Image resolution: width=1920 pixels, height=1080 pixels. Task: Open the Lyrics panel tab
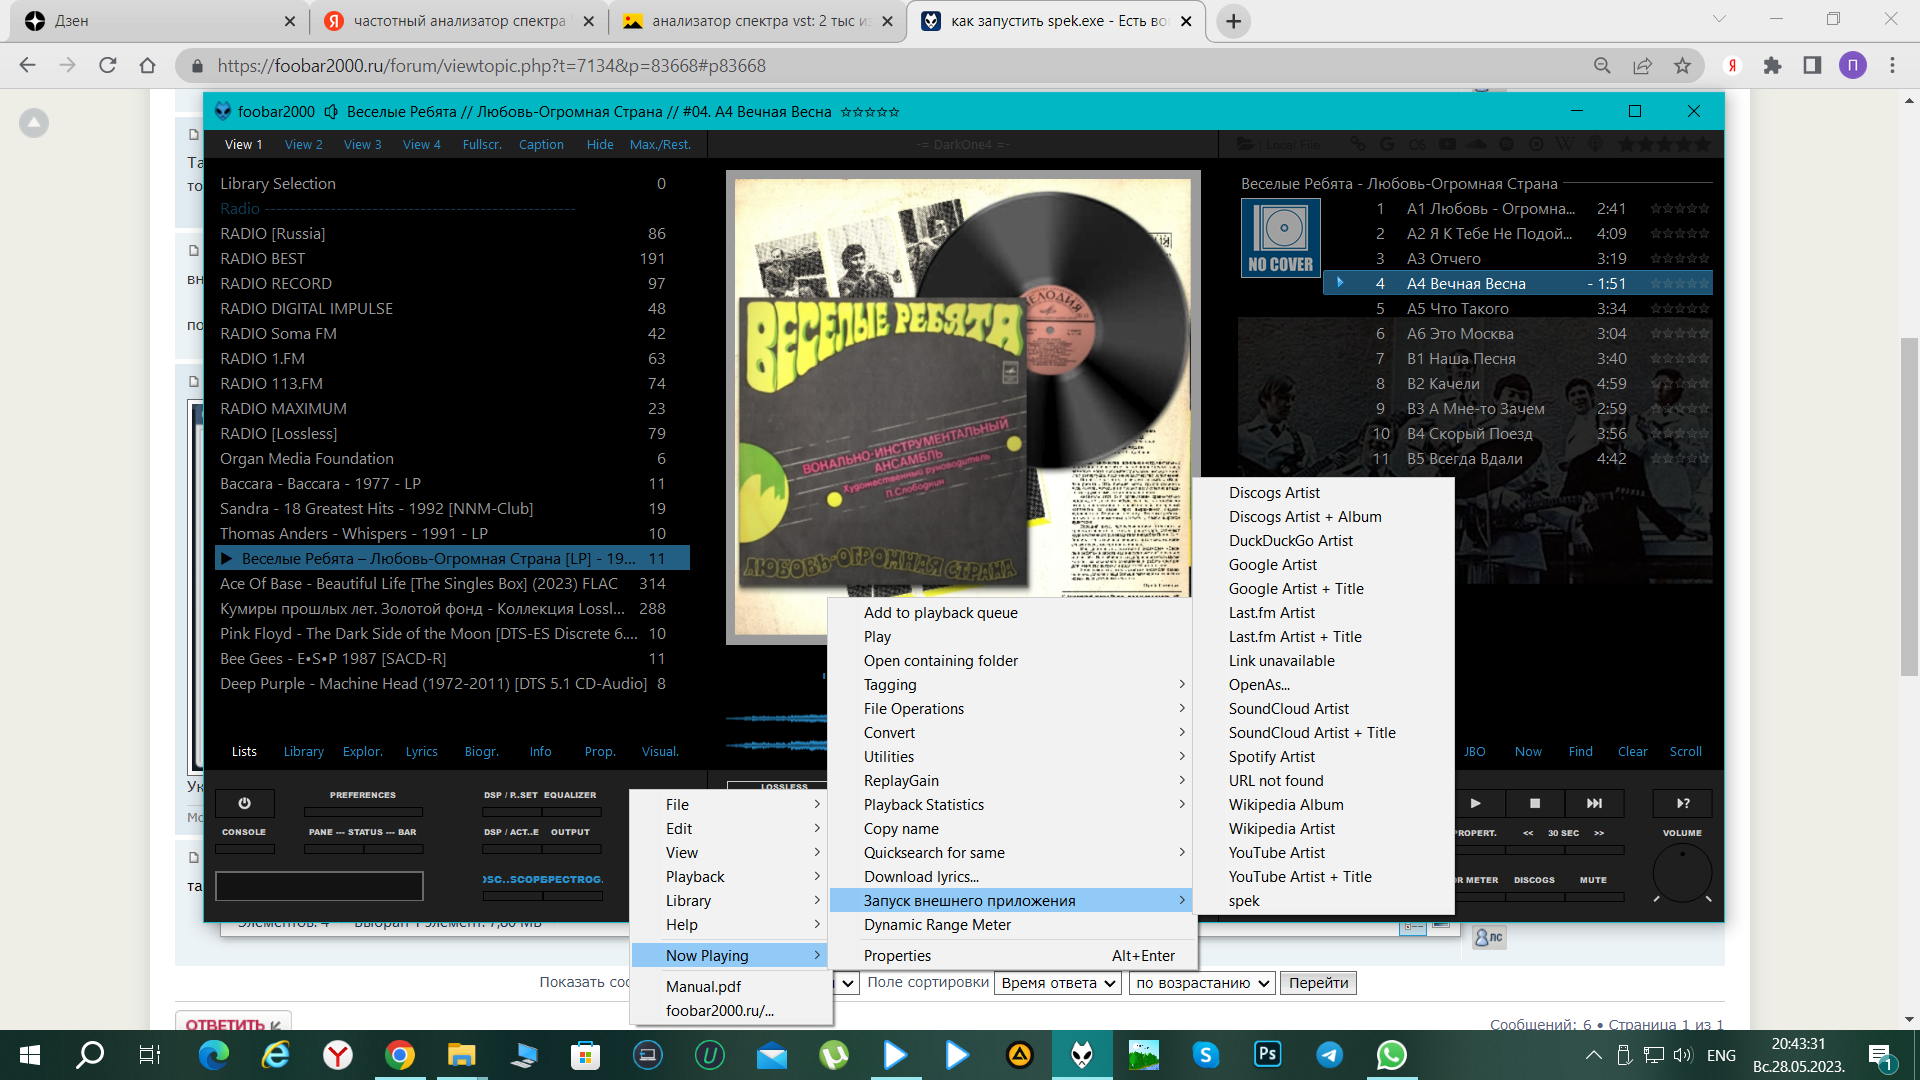point(421,752)
